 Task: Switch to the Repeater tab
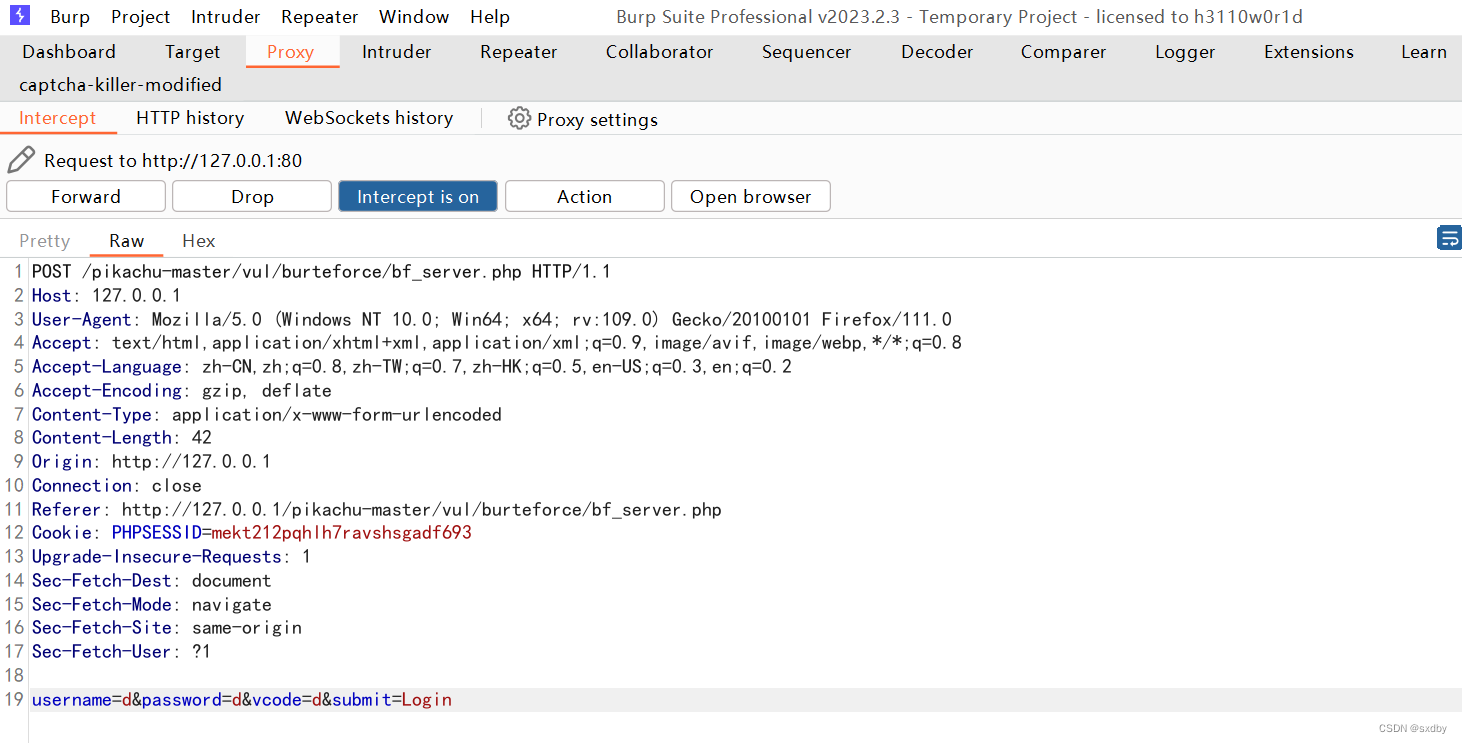tap(519, 52)
